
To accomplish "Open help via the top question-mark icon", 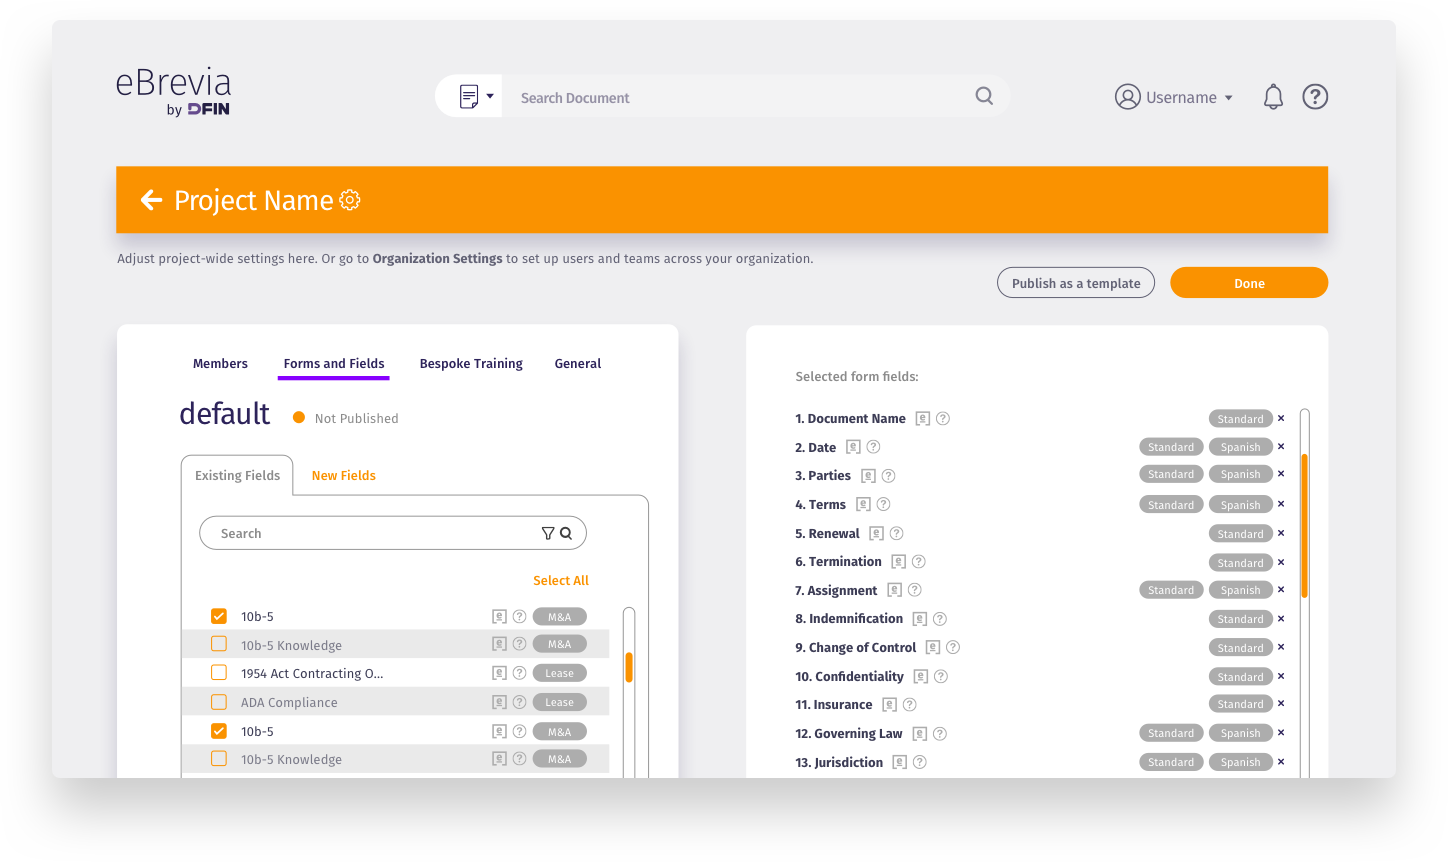I will (x=1315, y=97).
